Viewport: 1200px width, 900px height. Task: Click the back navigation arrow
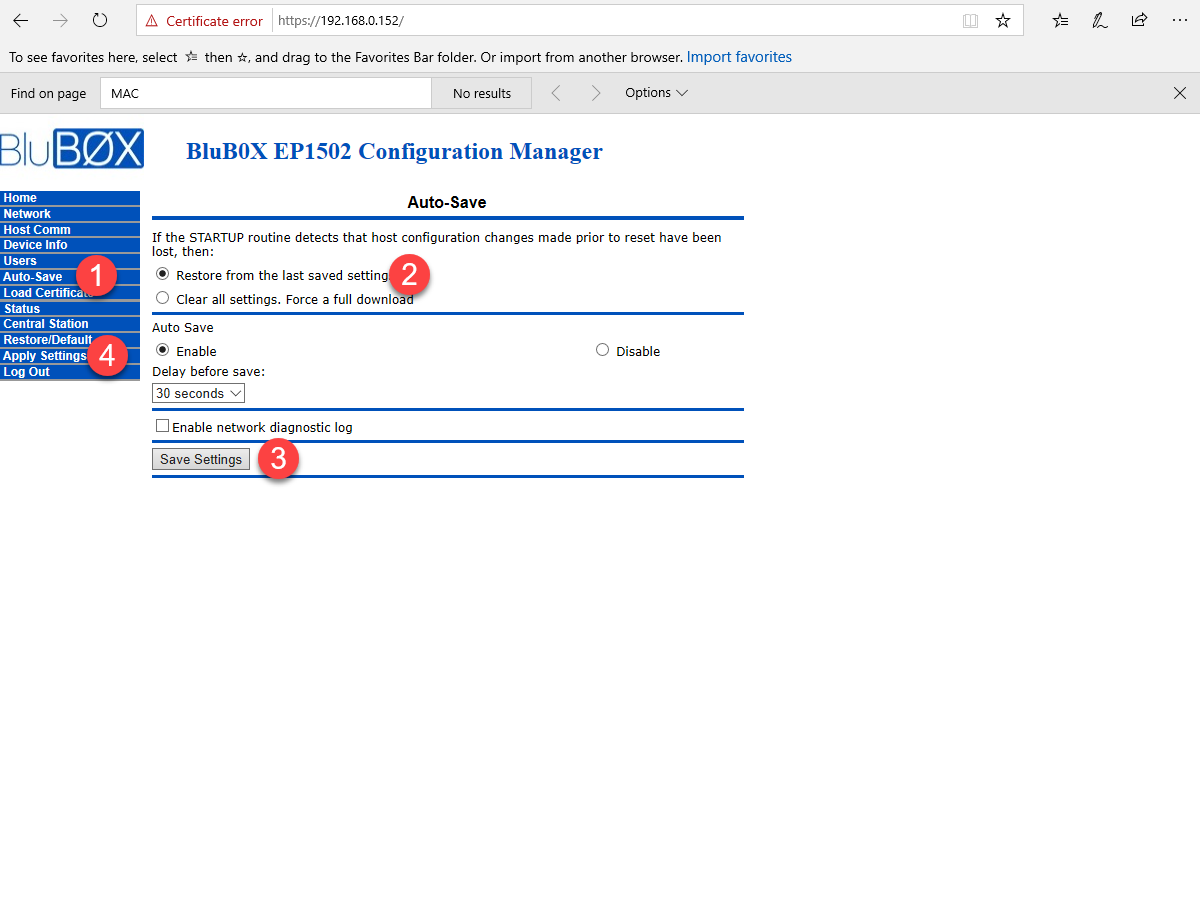coord(20,20)
